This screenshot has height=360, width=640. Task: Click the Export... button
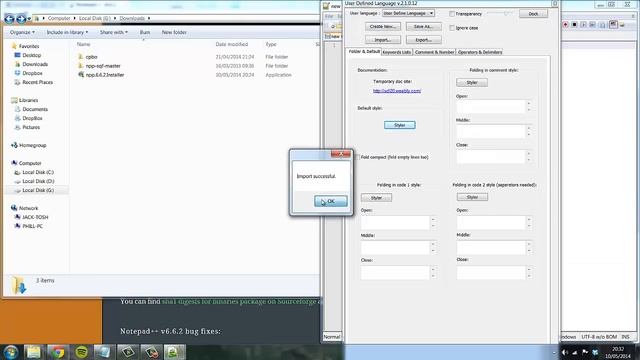[x=424, y=40]
